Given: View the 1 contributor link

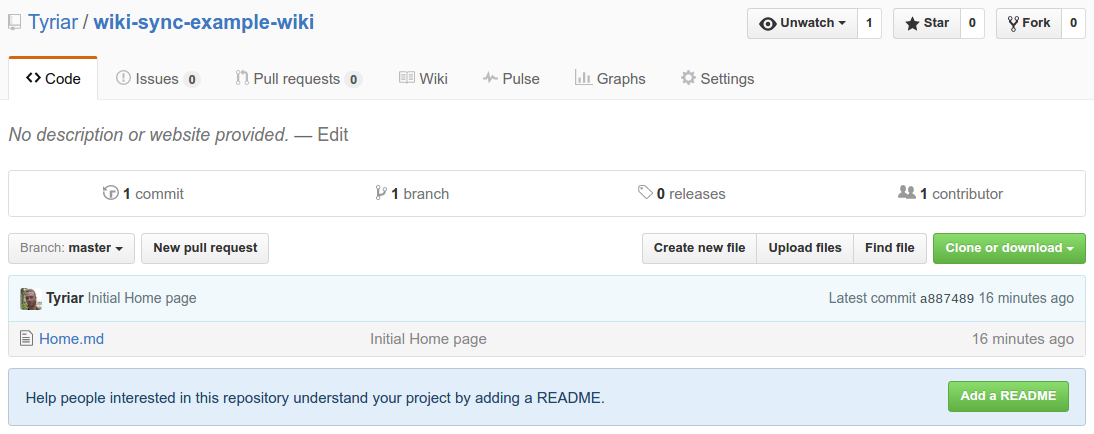Looking at the screenshot, I should [950, 193].
